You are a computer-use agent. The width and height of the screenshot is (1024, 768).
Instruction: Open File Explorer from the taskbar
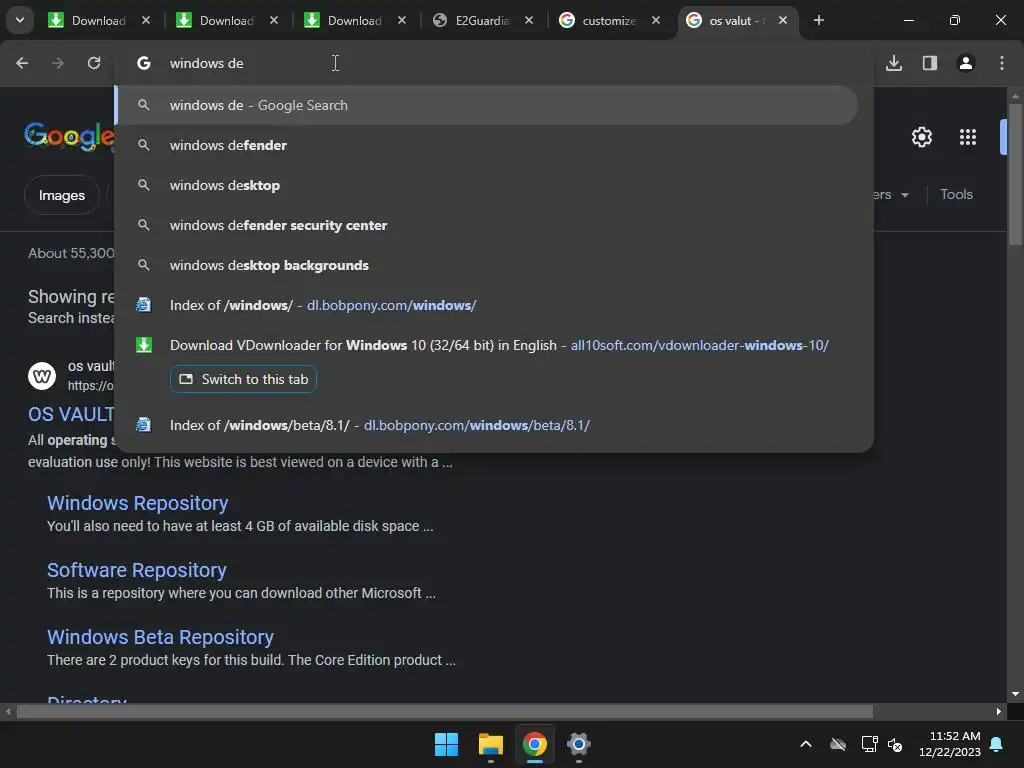(490, 744)
